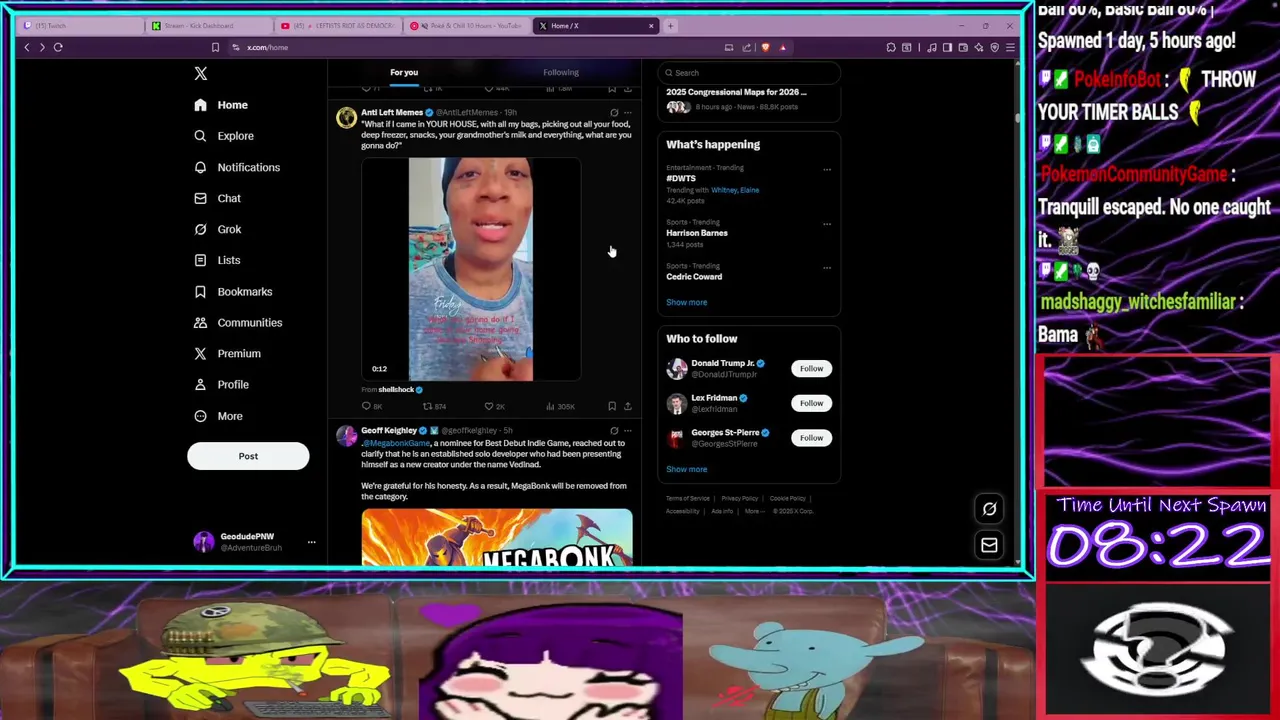Follow Lex Fridman
The image size is (1280, 720).
point(811,403)
